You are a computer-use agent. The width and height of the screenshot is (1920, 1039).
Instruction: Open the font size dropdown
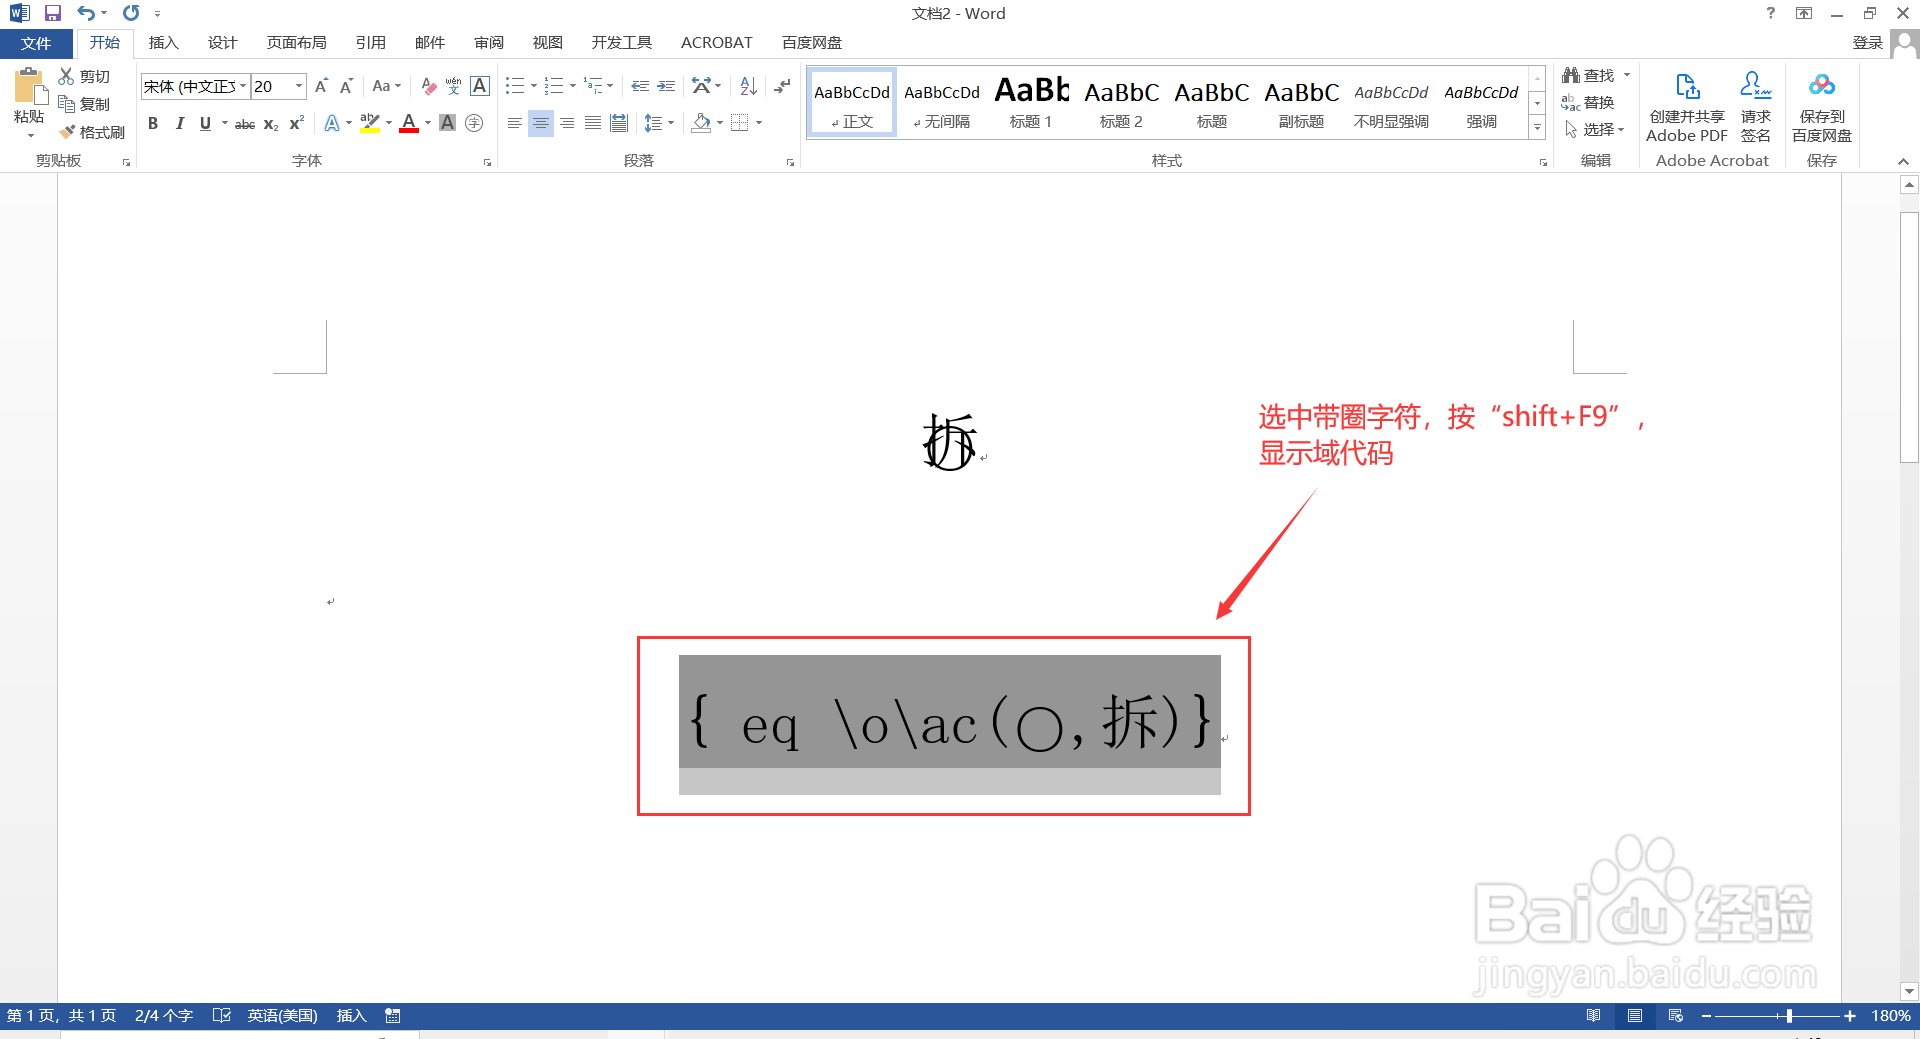click(x=298, y=86)
